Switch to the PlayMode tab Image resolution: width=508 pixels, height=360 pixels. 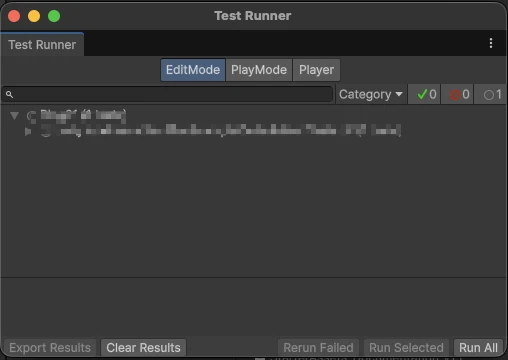259,70
